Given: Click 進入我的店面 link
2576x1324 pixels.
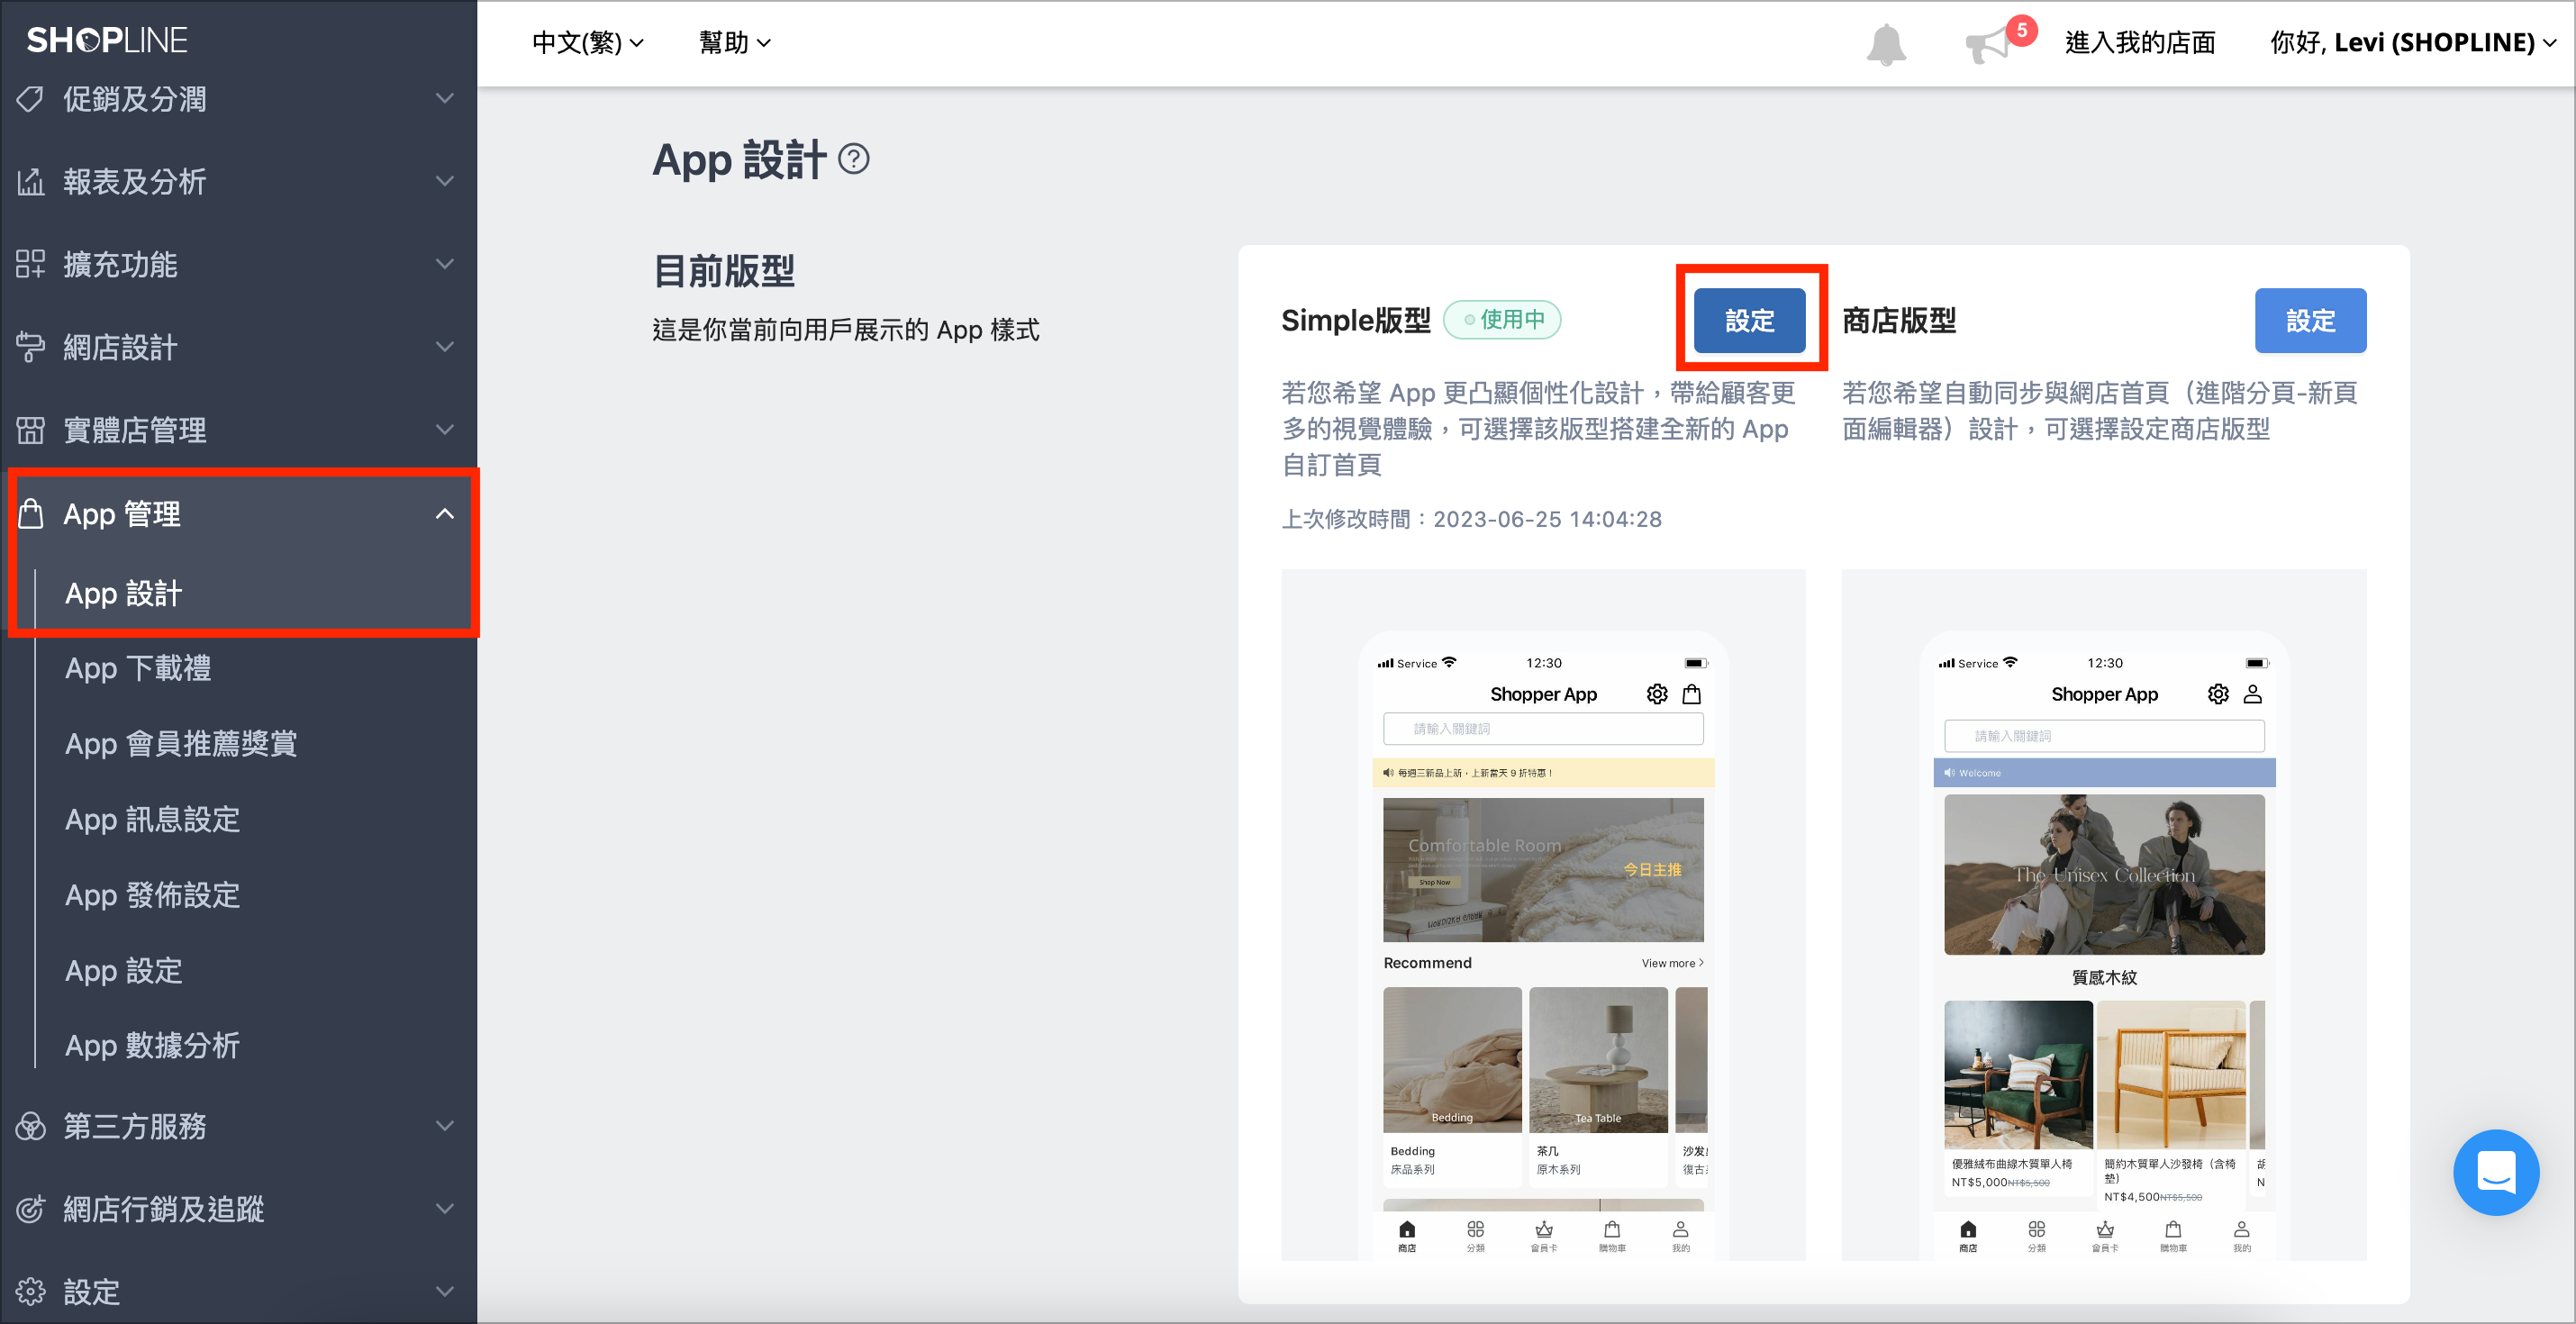Looking at the screenshot, I should [x=2140, y=43].
